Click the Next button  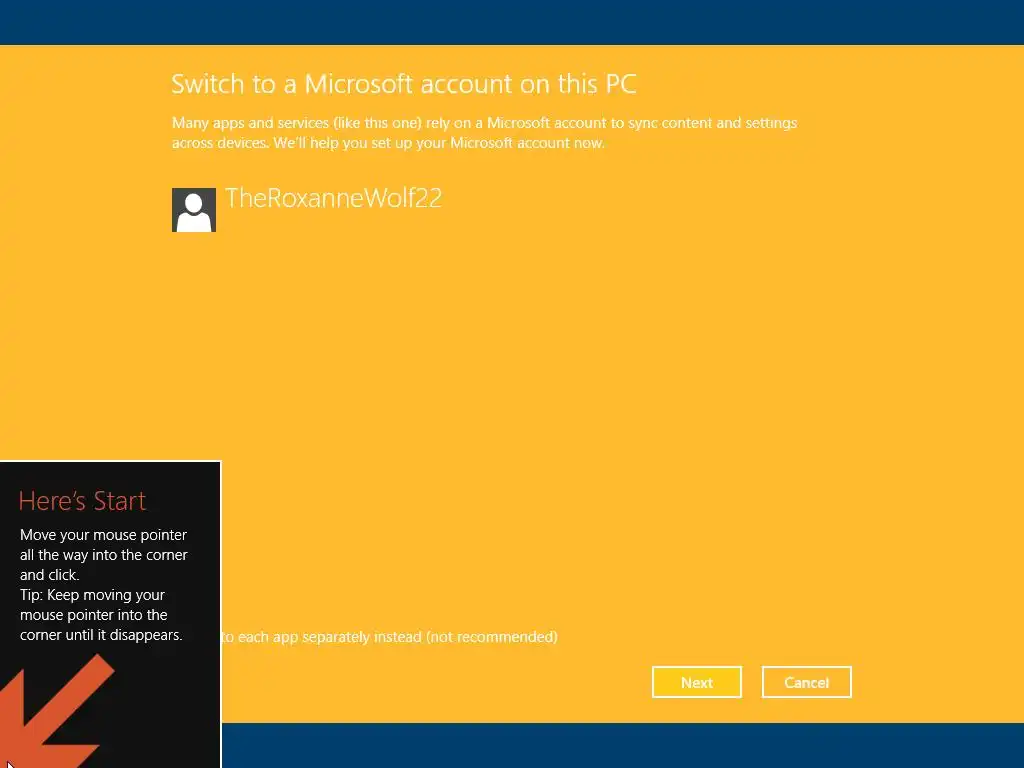point(696,682)
